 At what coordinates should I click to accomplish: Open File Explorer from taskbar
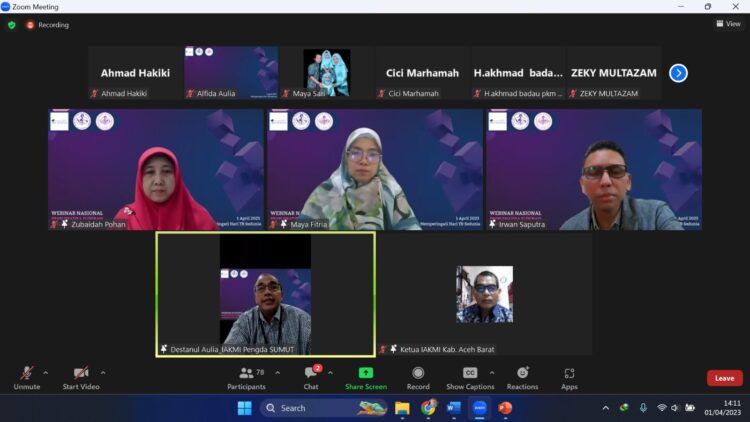402,408
